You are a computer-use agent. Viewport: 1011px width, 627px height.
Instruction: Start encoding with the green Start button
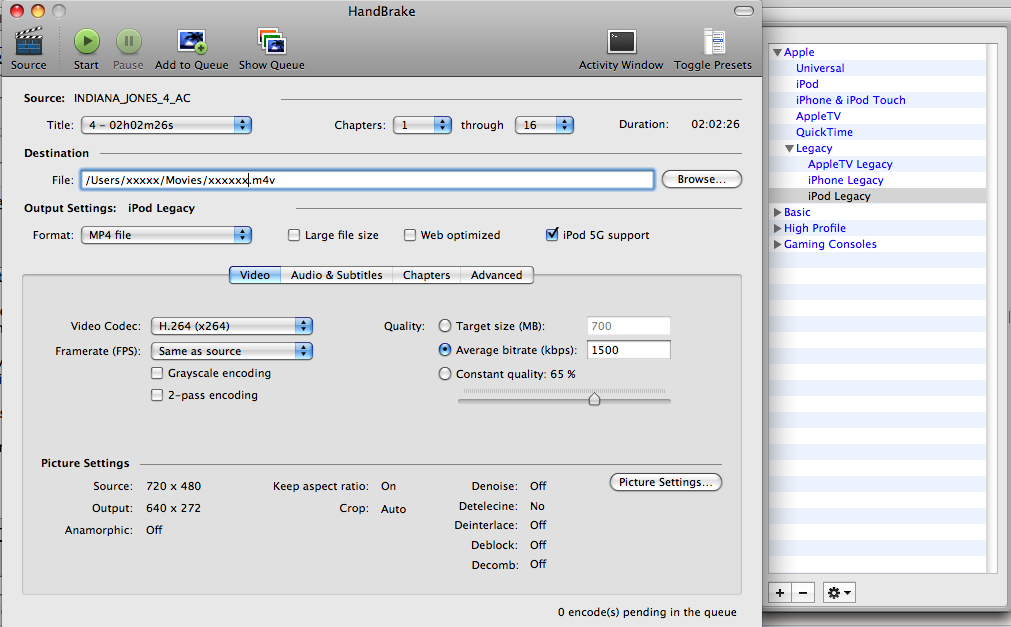pyautogui.click(x=86, y=42)
